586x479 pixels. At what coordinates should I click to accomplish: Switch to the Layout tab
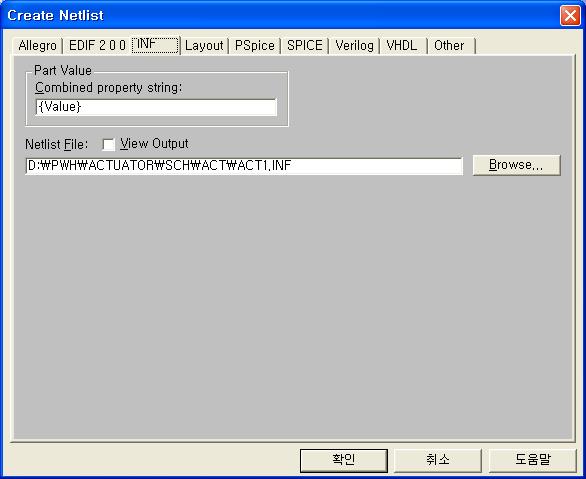[204, 46]
